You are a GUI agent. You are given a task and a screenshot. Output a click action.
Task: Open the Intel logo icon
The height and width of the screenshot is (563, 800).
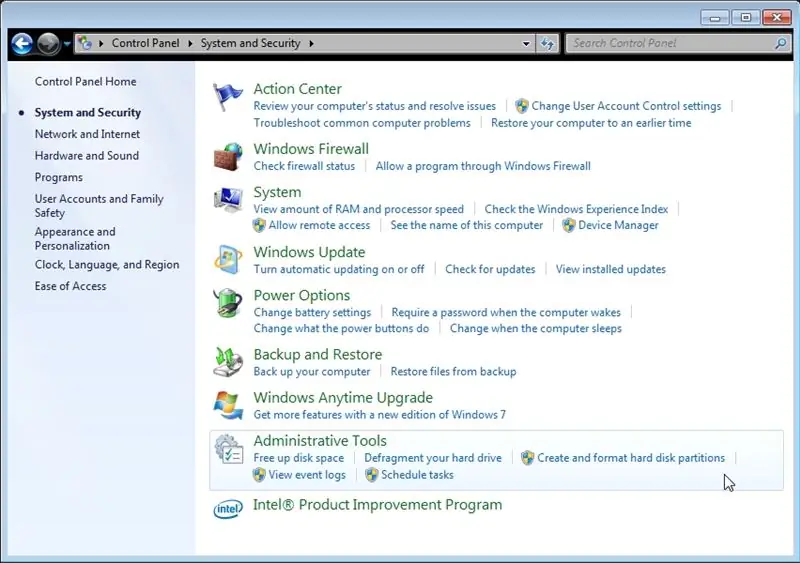228,508
